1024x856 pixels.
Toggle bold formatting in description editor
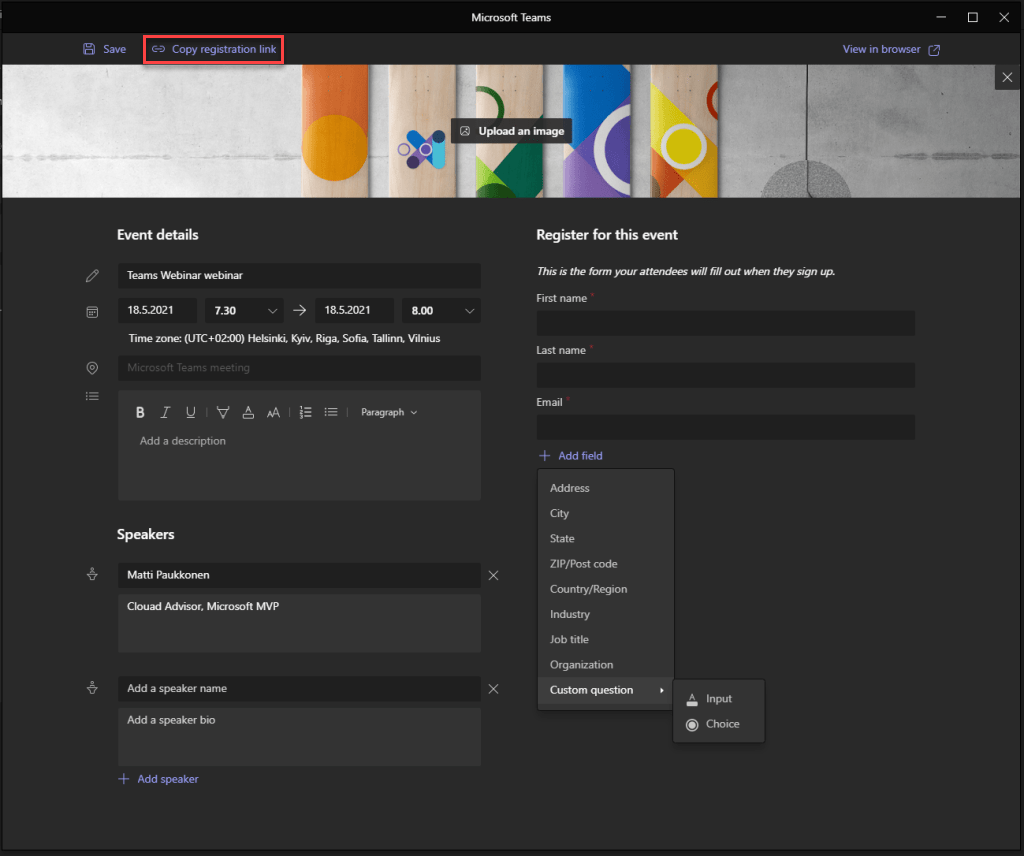tap(140, 412)
